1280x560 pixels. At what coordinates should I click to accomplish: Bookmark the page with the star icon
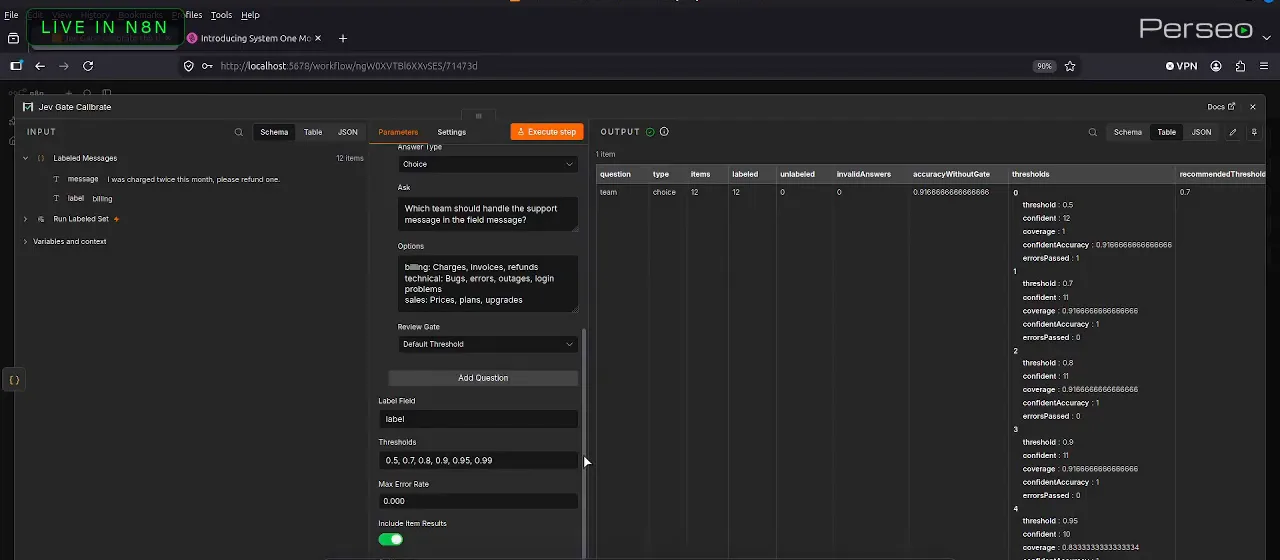[1070, 66]
